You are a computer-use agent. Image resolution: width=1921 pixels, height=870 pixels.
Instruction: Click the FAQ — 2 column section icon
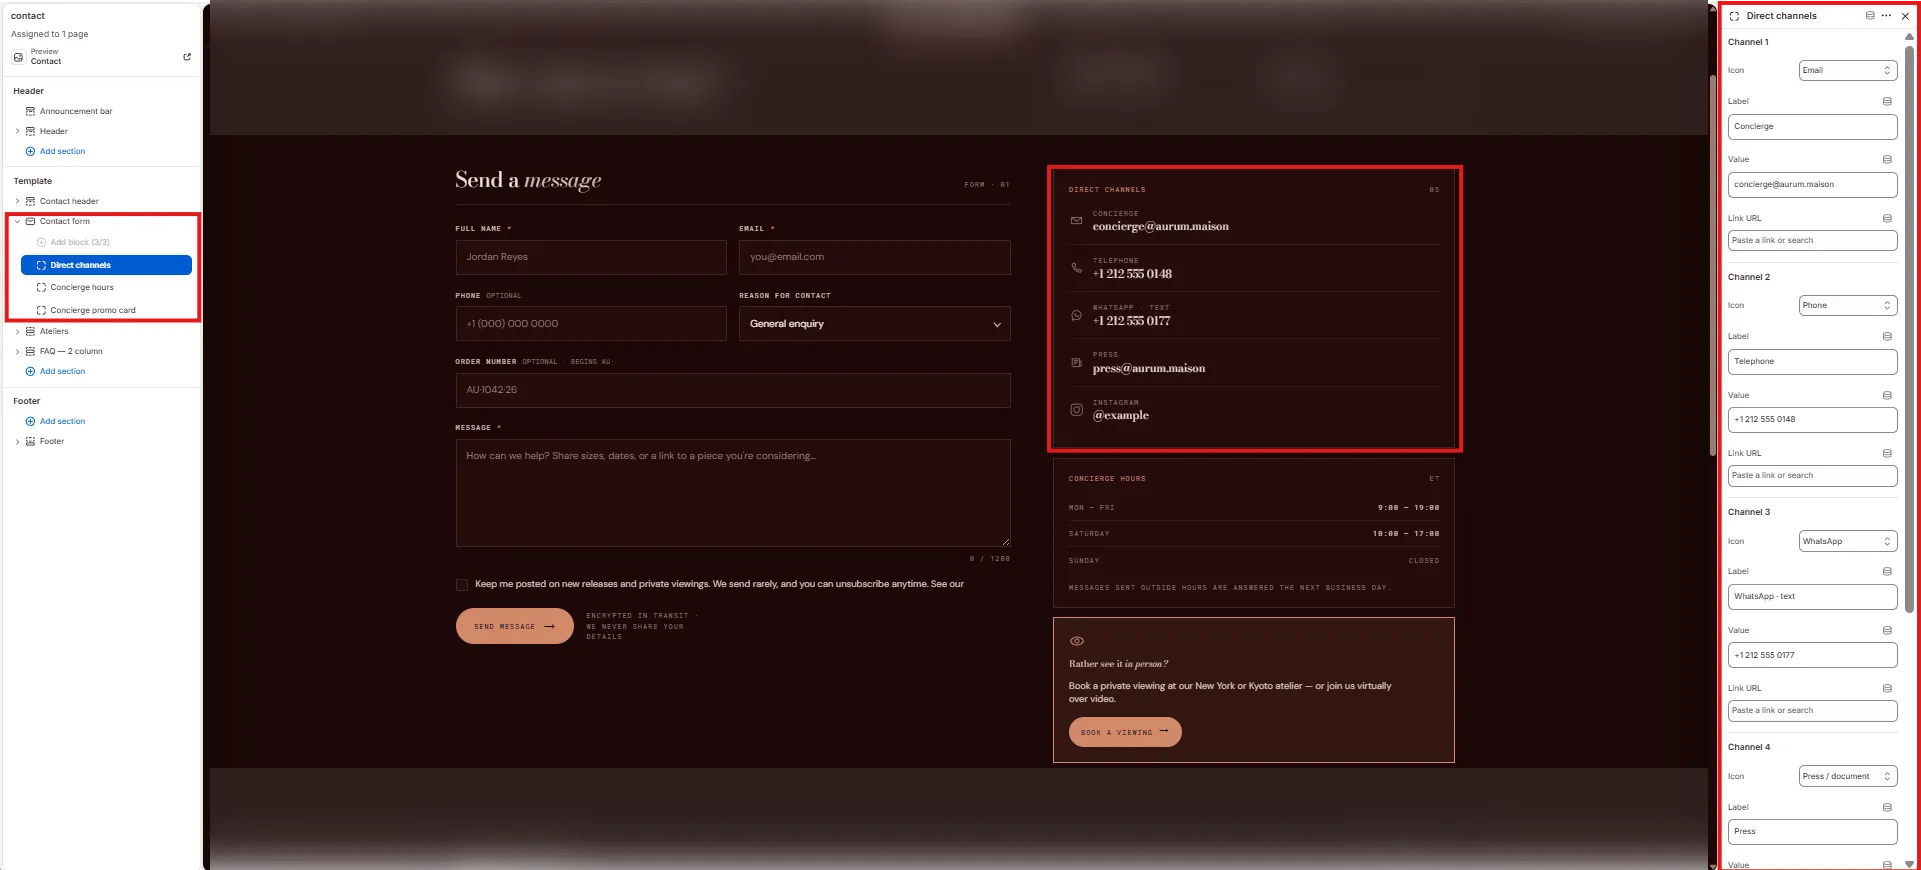(30, 351)
